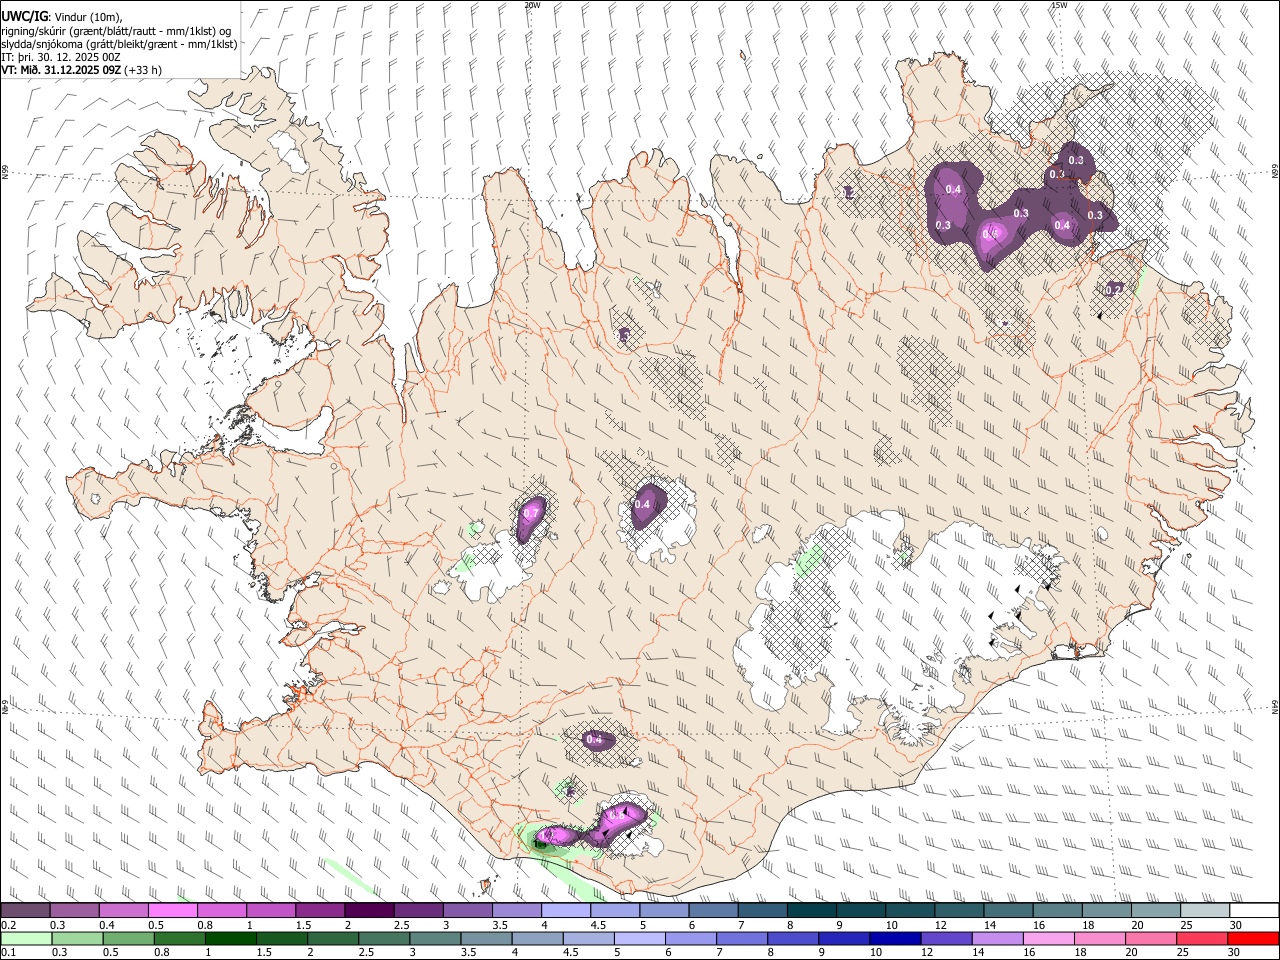The height and width of the screenshot is (960, 1280).
Task: Select the lower legend swatch starting at 16
Action: click(x=1049, y=939)
